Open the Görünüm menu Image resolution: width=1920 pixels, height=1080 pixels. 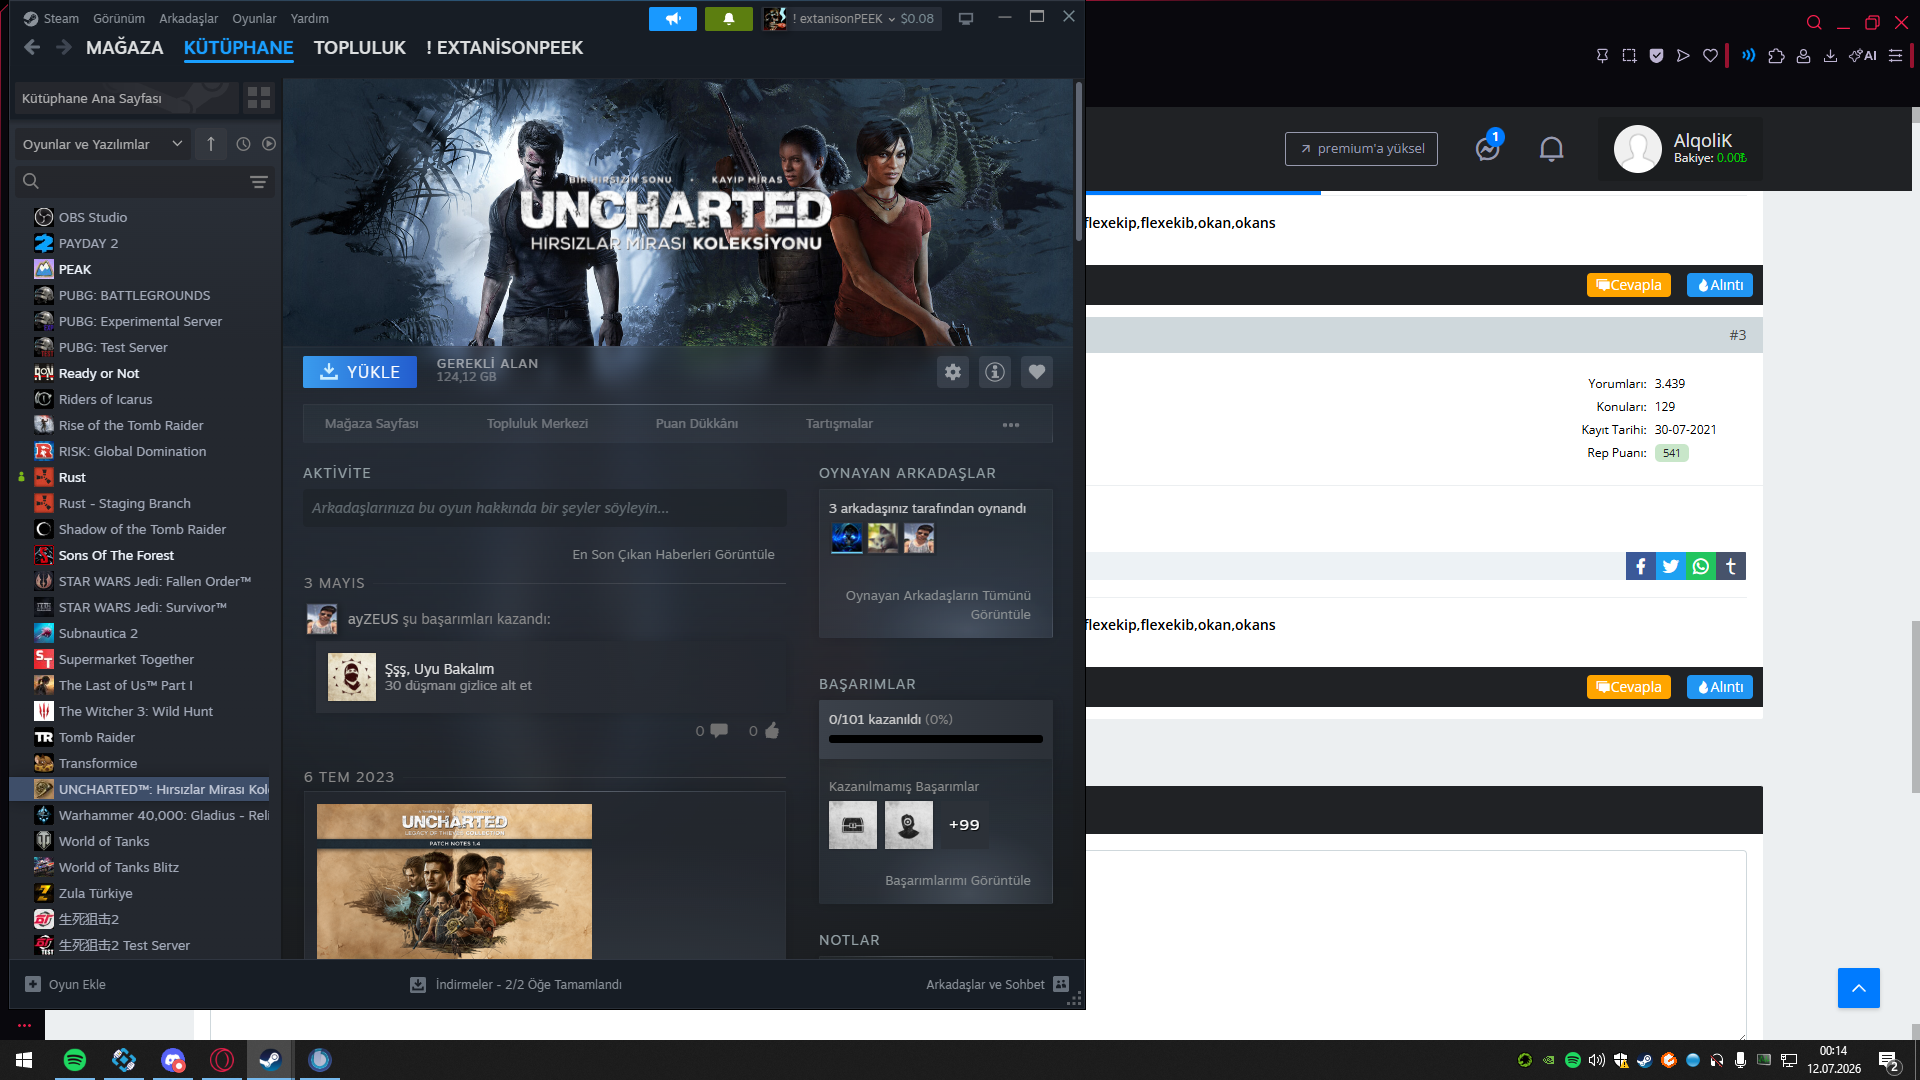[x=119, y=19]
